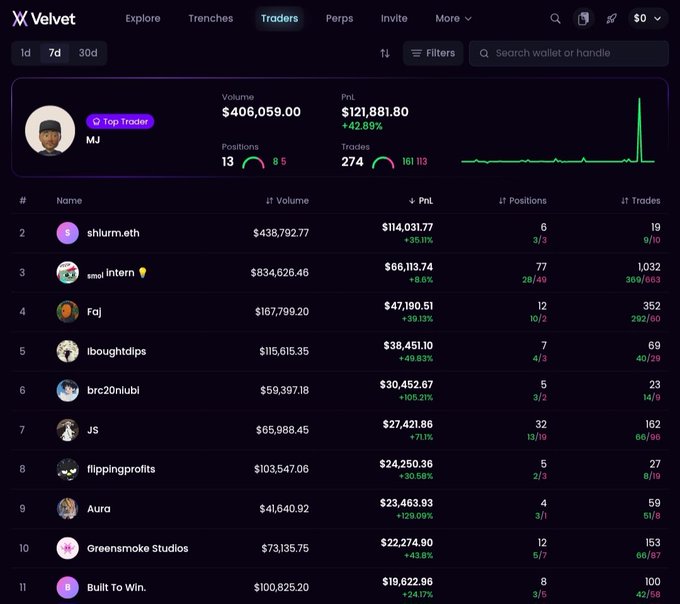
Task: Sort table by Positions column
Action: 523,201
